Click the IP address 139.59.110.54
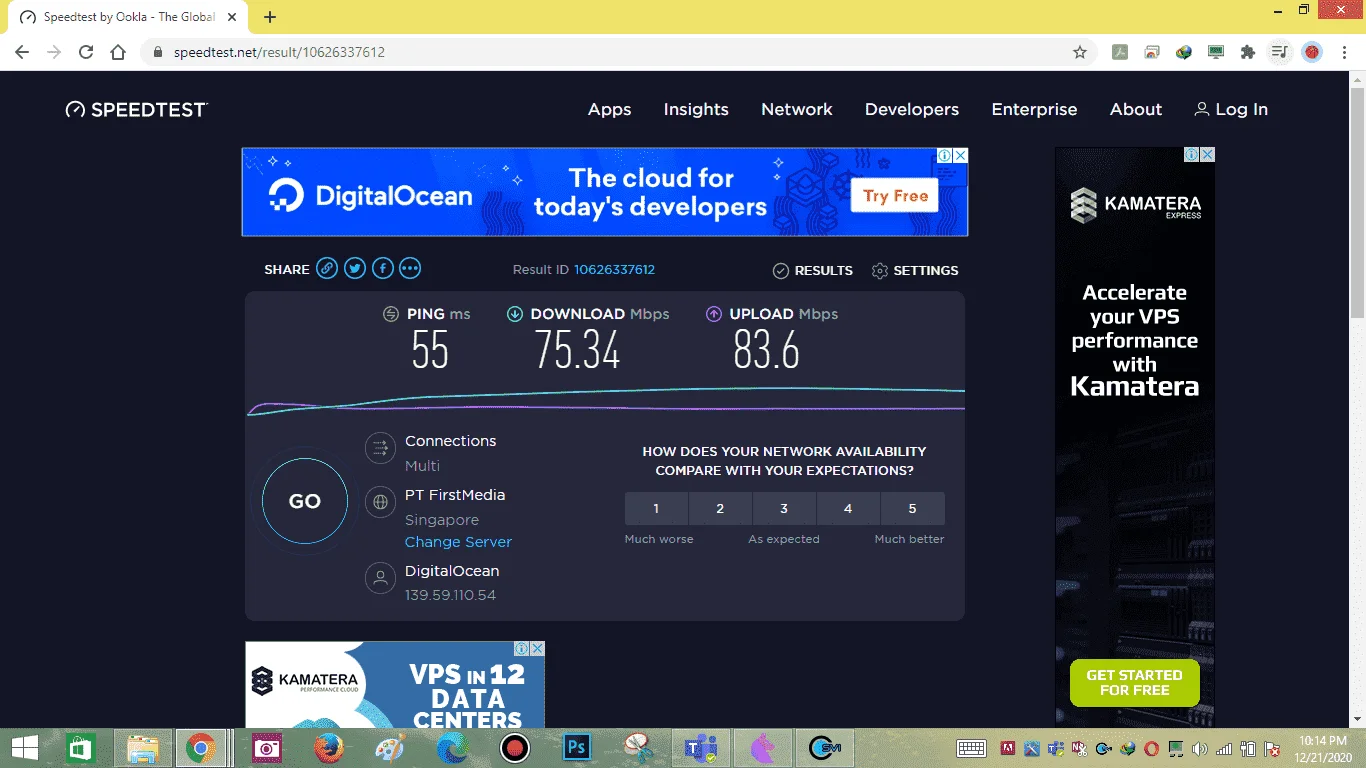1366x768 pixels. [x=450, y=595]
